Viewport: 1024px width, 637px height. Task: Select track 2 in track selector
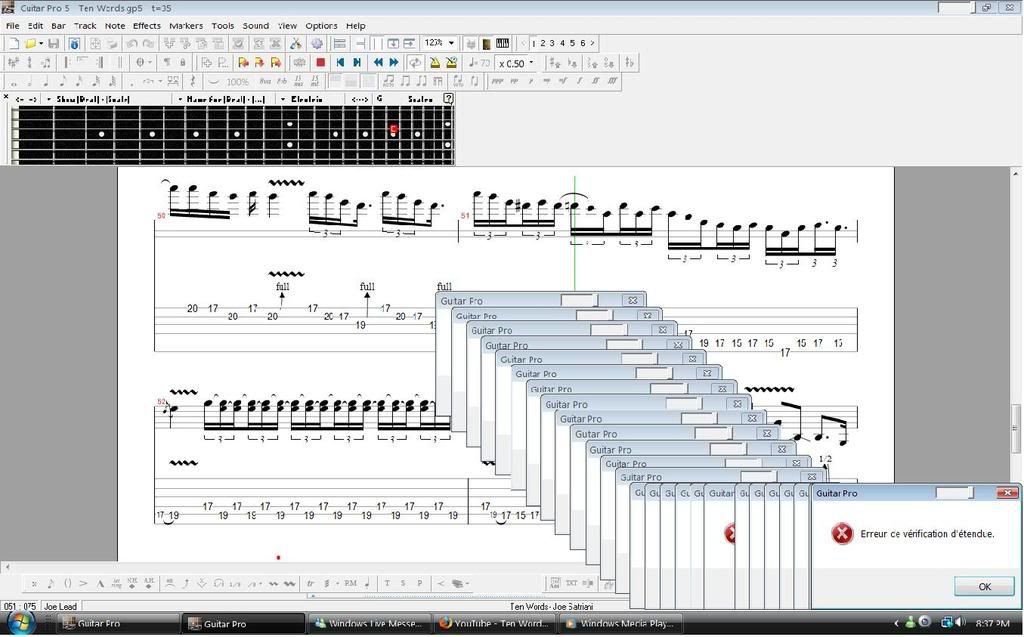coord(542,44)
